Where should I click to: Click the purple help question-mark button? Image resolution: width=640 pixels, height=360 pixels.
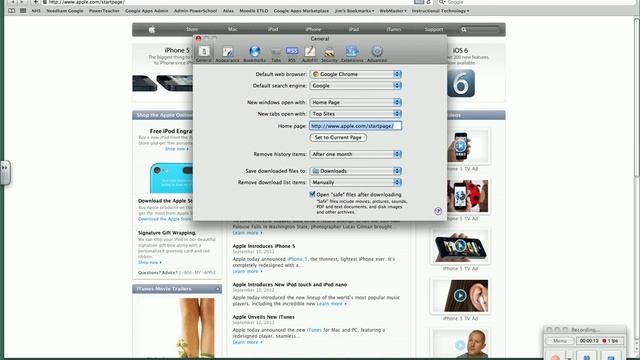click(438, 211)
